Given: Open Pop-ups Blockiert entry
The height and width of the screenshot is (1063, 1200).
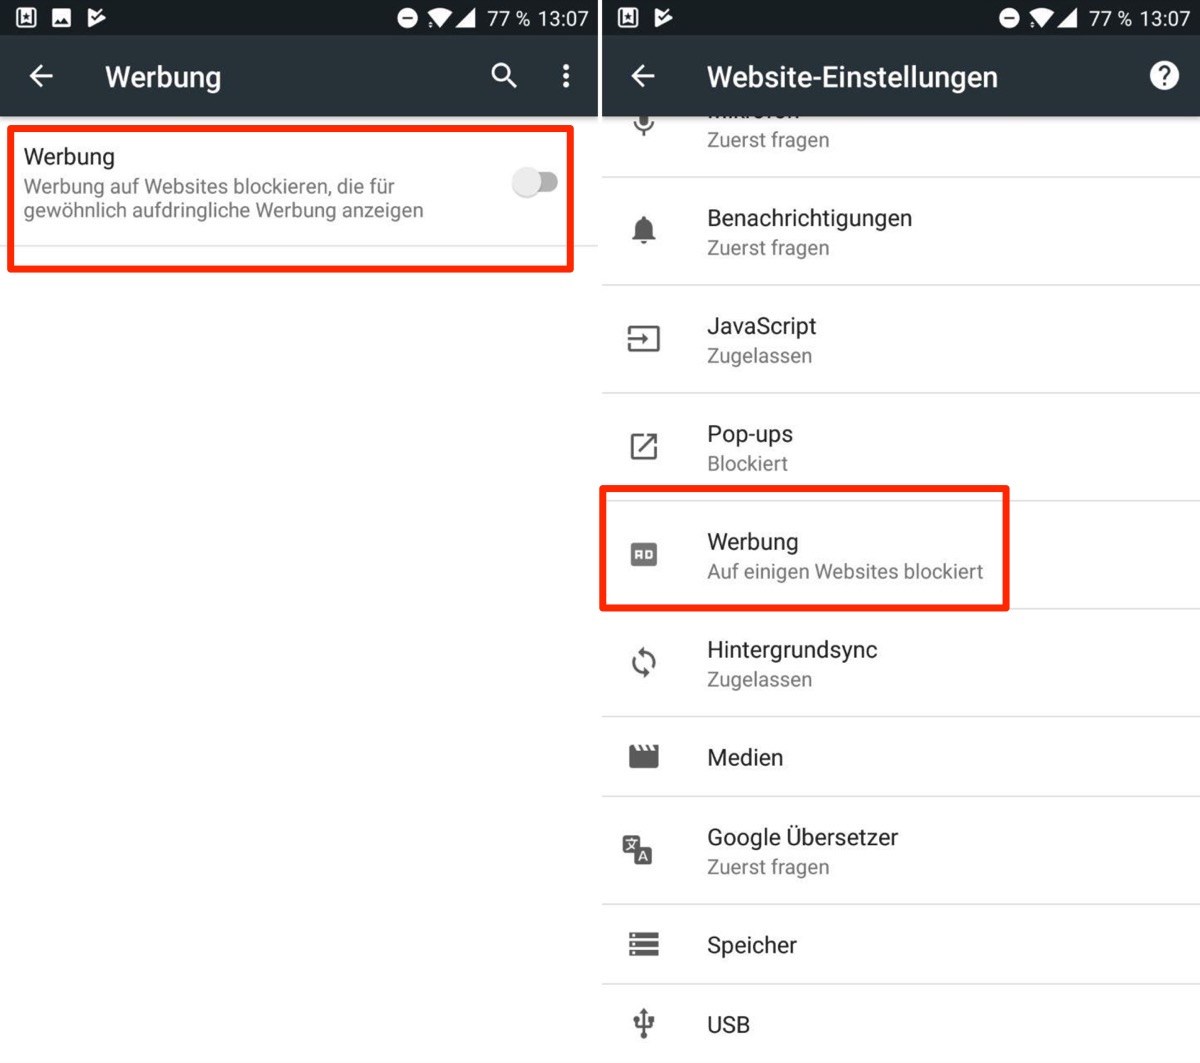Looking at the screenshot, I should [901, 448].
